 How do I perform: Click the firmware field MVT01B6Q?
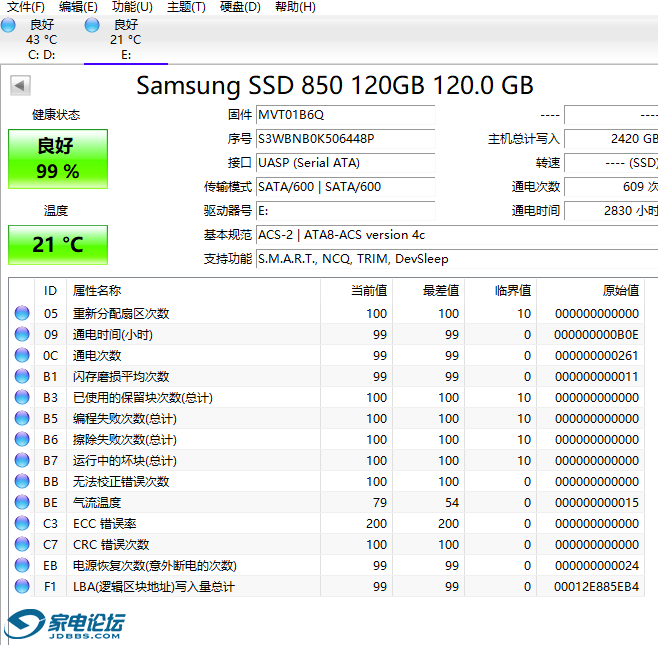[345, 115]
